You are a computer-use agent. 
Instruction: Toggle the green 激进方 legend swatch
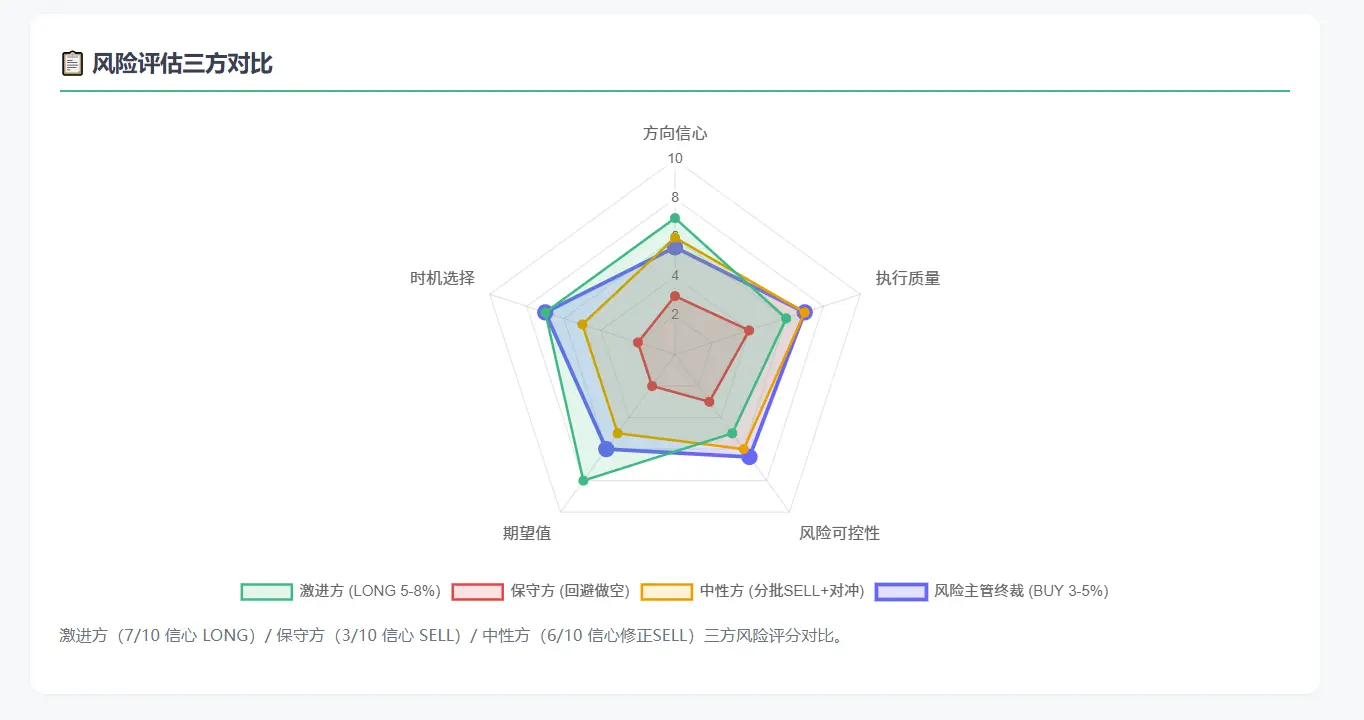(266, 591)
